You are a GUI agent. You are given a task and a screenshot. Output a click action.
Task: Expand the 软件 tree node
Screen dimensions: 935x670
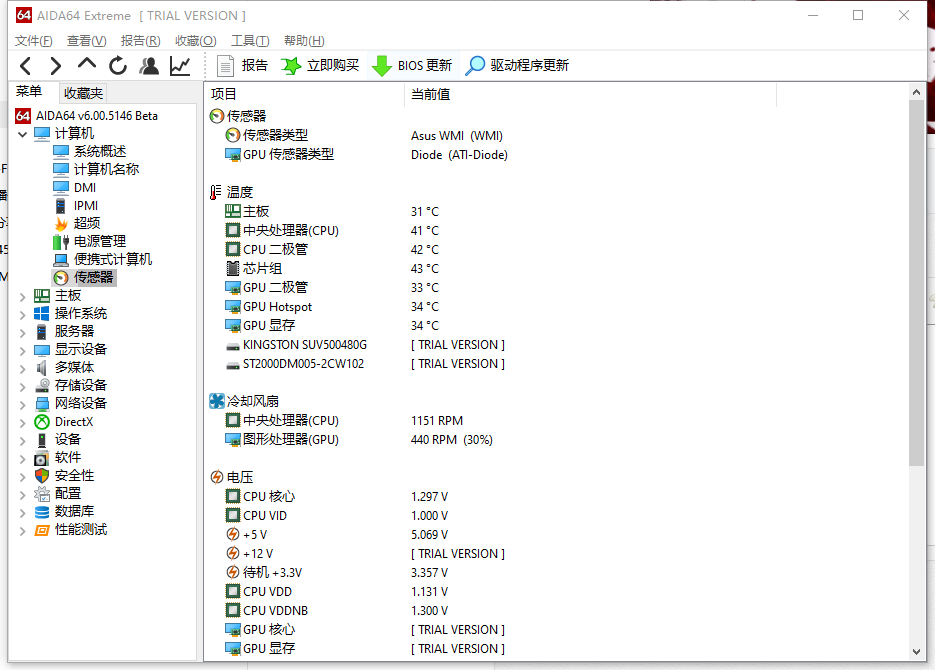tap(23, 458)
